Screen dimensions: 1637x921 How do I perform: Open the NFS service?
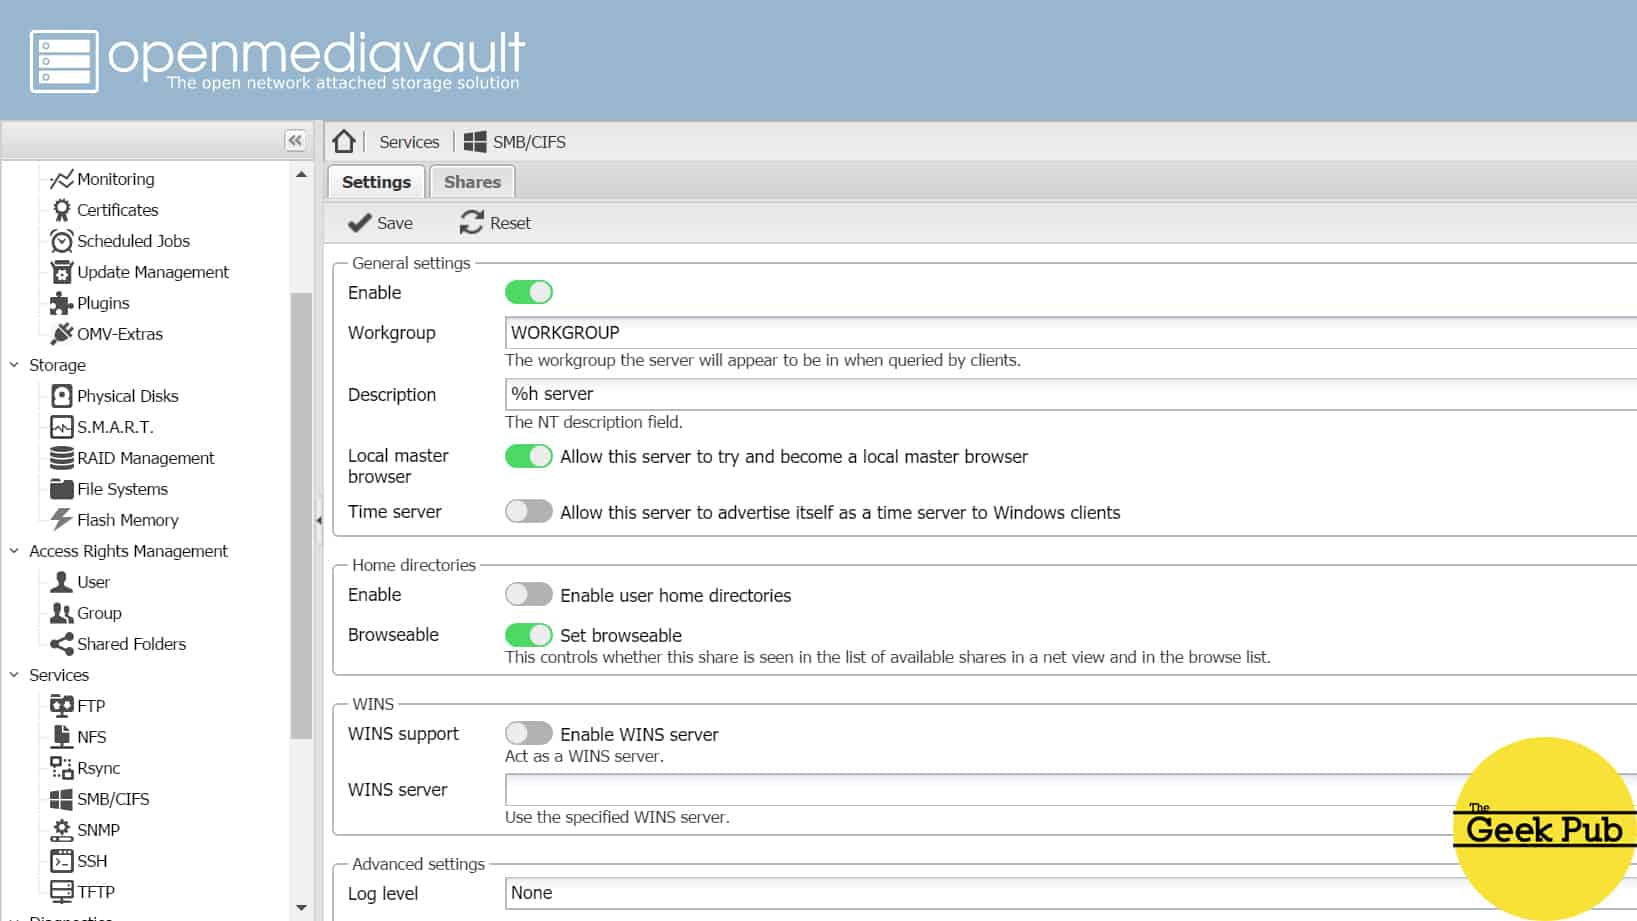tap(78, 737)
